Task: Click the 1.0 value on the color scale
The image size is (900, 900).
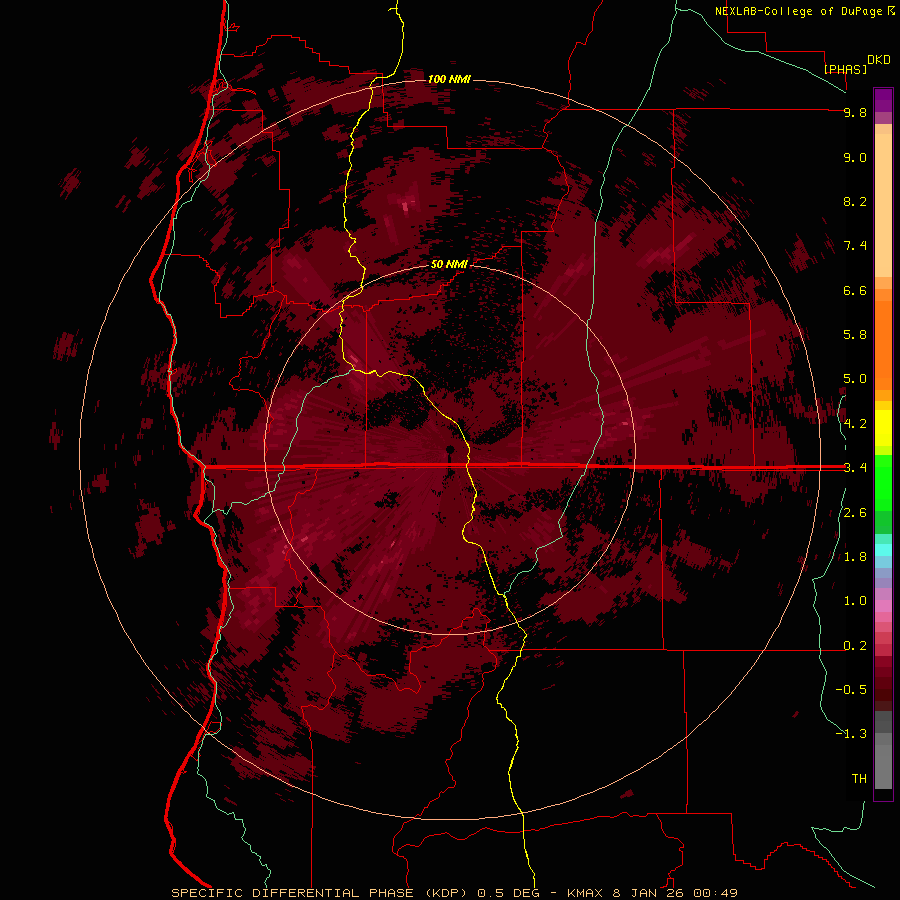Action: click(855, 601)
